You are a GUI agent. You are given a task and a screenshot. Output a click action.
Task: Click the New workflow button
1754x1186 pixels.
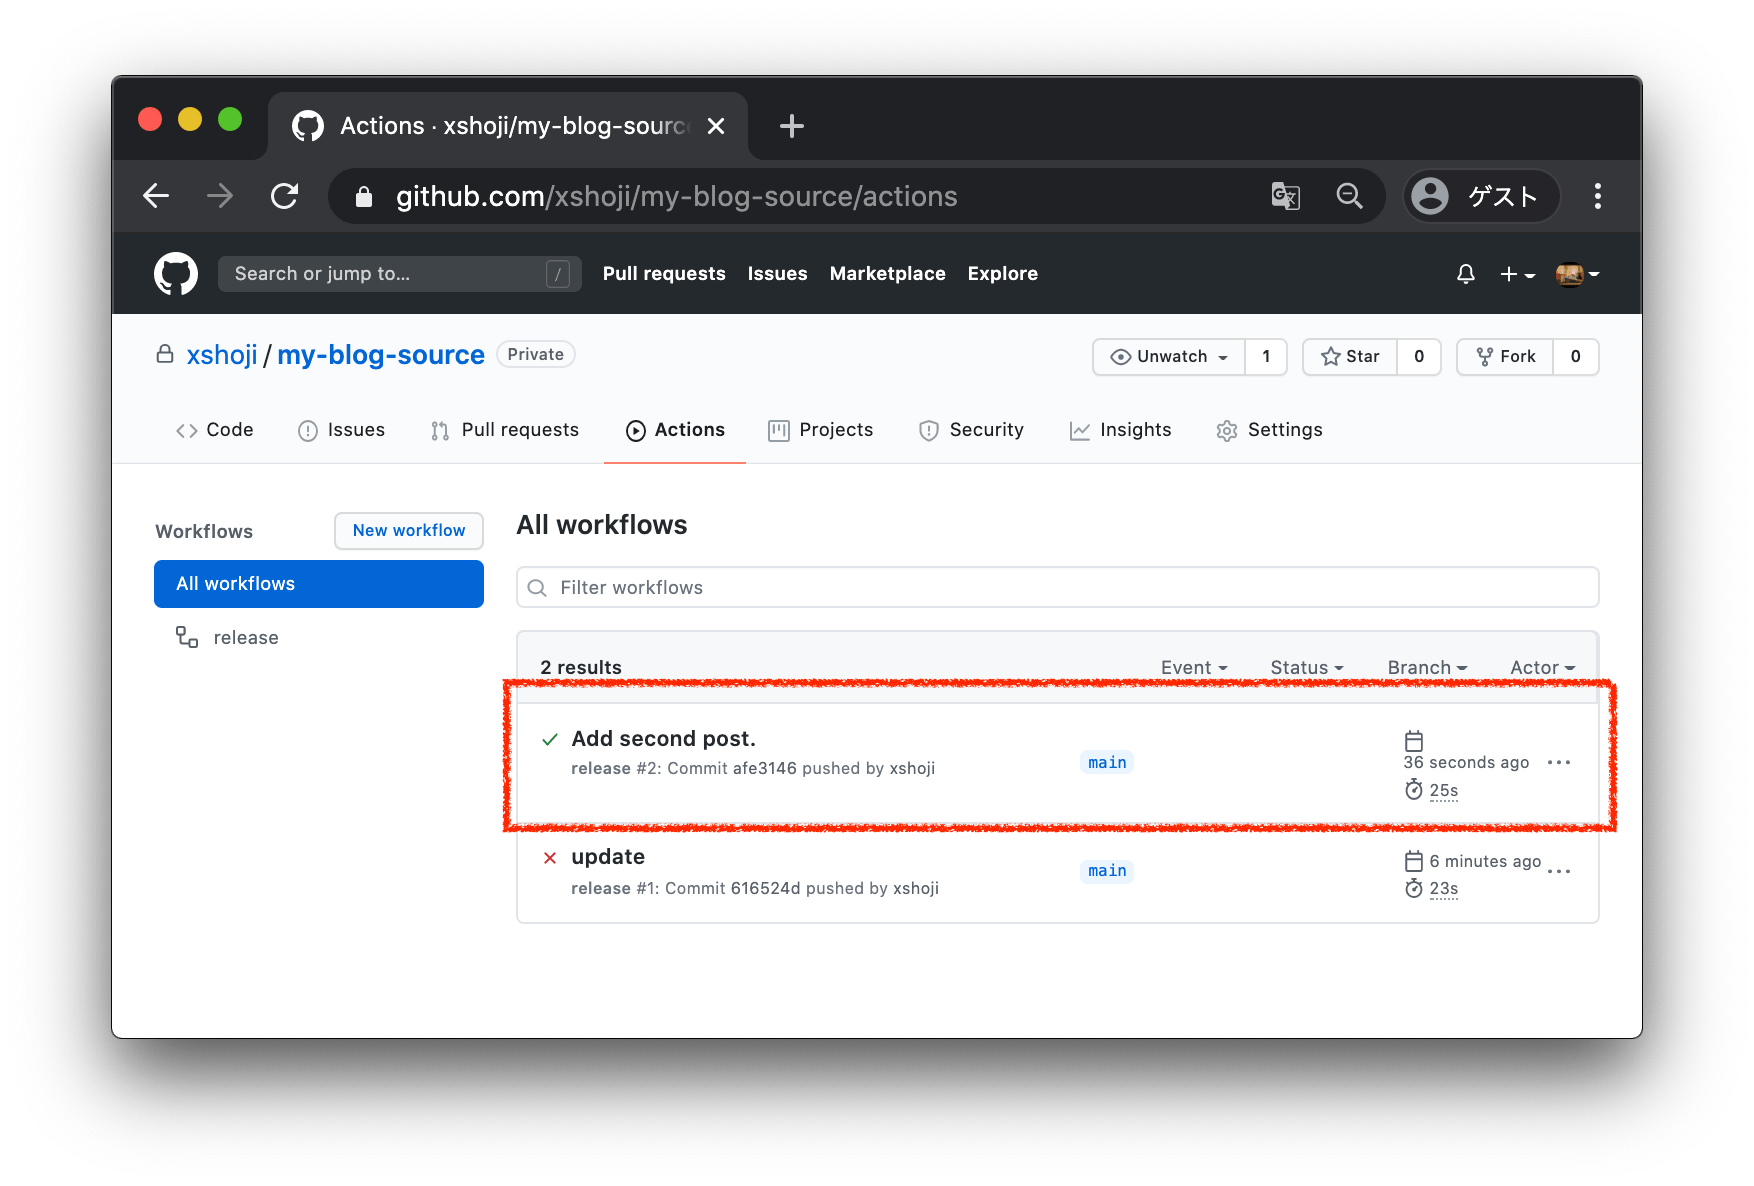[408, 531]
